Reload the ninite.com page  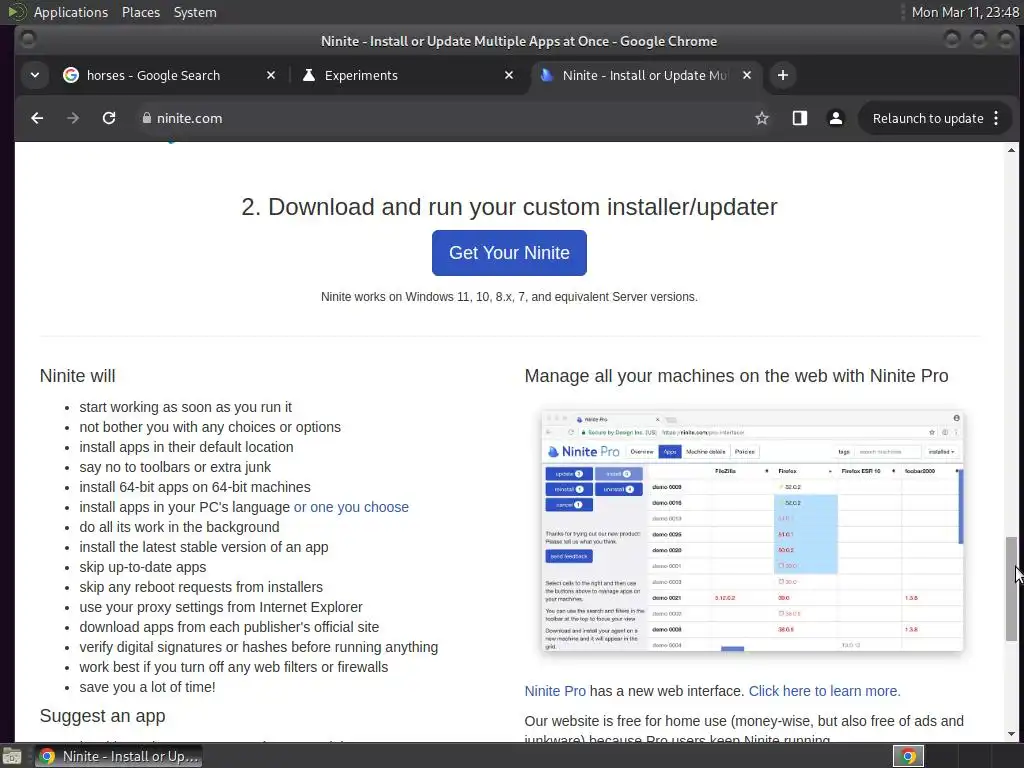pos(109,118)
